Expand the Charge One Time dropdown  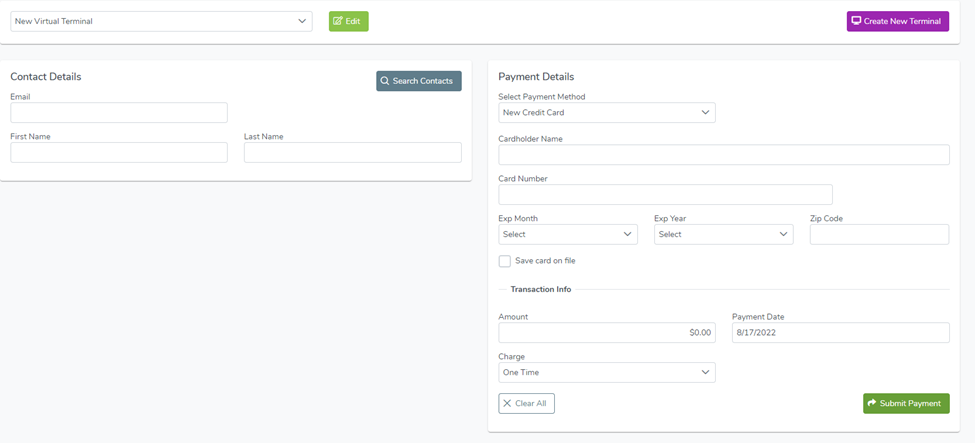[x=607, y=372]
